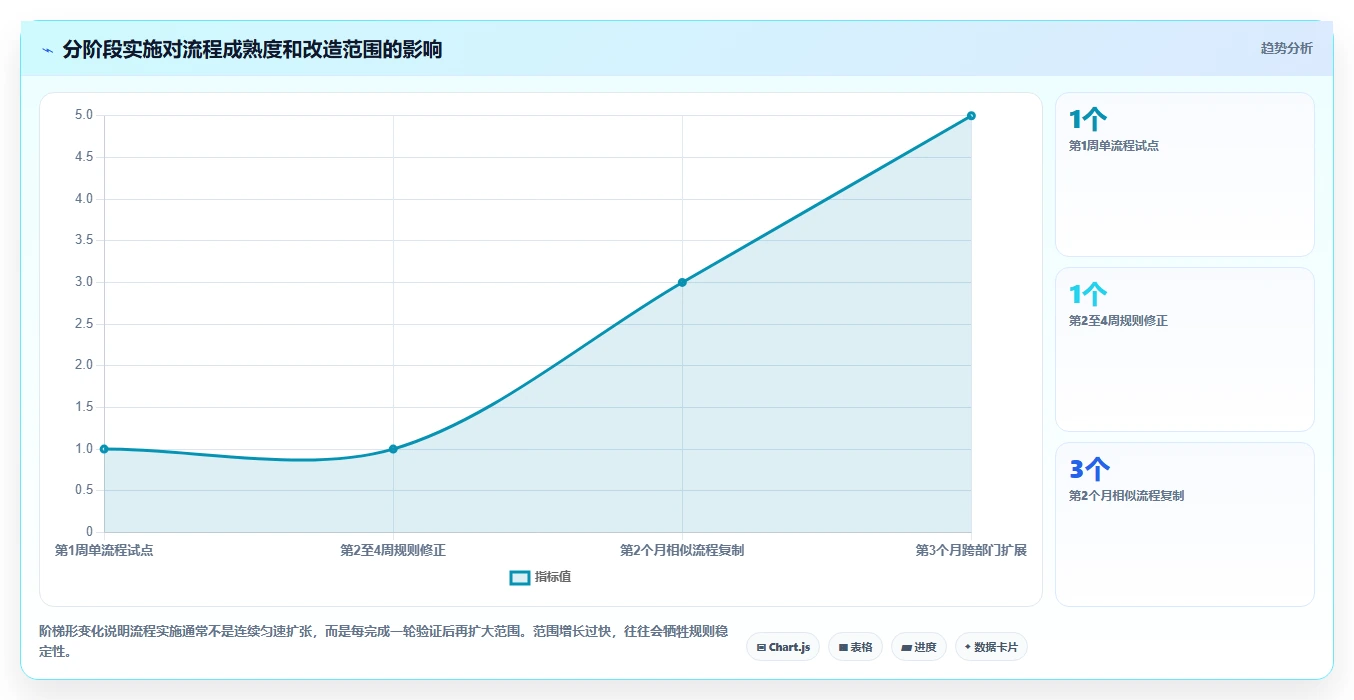This screenshot has width=1354, height=700.
Task: Click the 数据卡片 tag
Action: (991, 647)
